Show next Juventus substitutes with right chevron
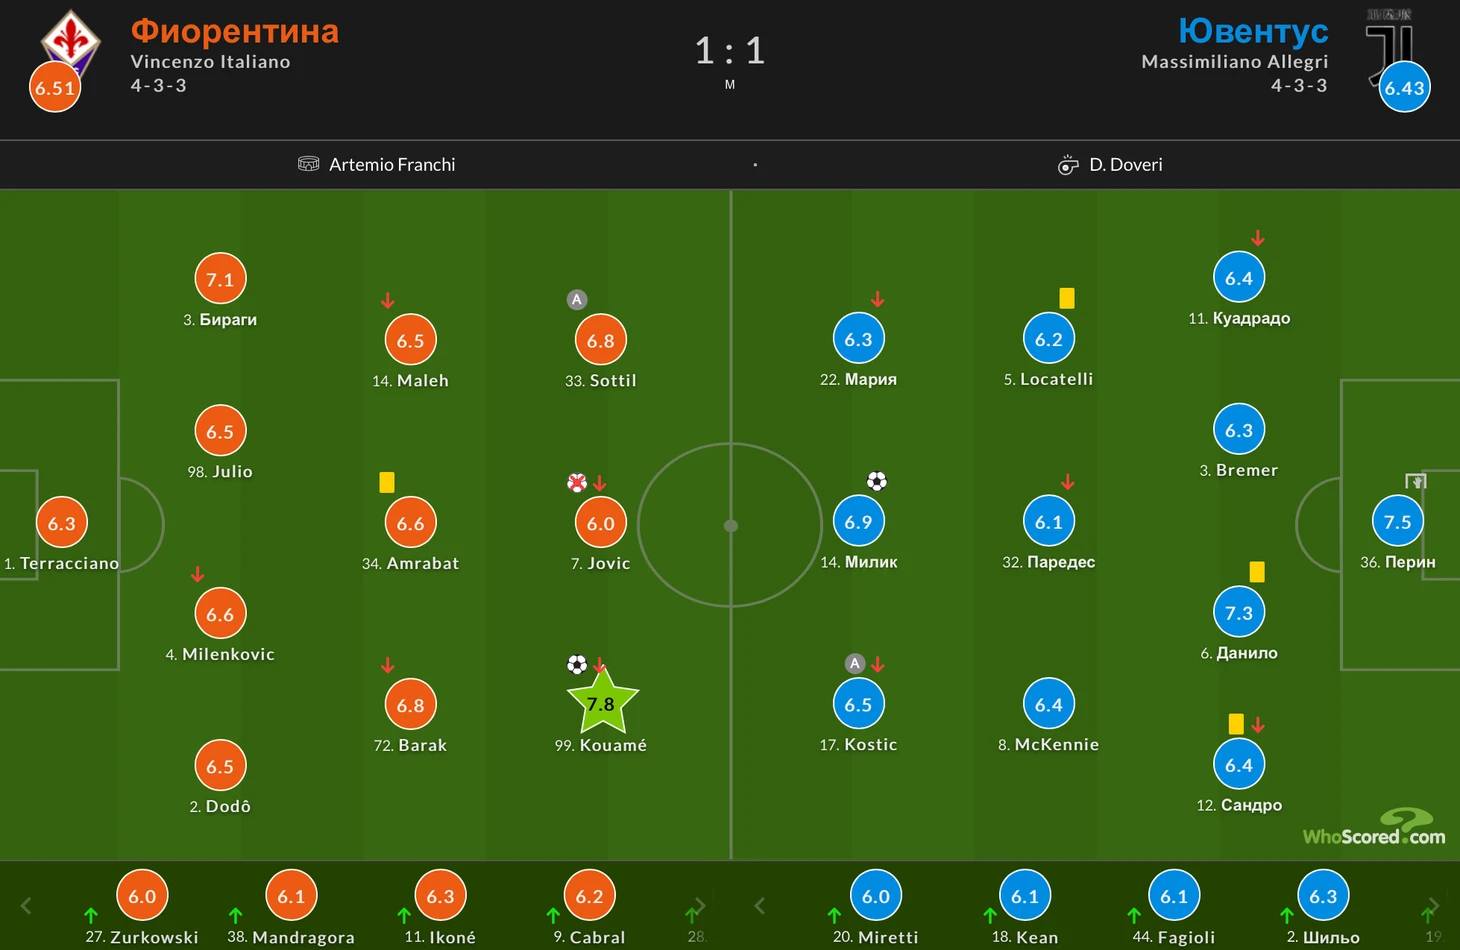Image resolution: width=1460 pixels, height=950 pixels. click(1434, 906)
